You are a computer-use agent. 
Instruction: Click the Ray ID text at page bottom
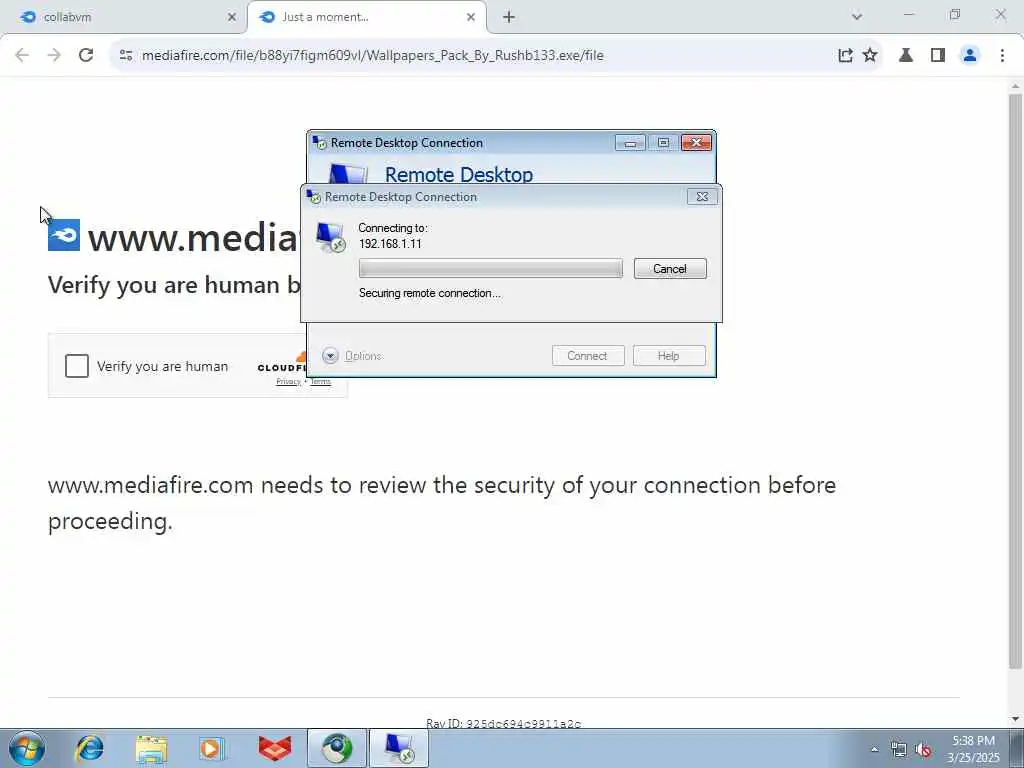[x=504, y=723]
